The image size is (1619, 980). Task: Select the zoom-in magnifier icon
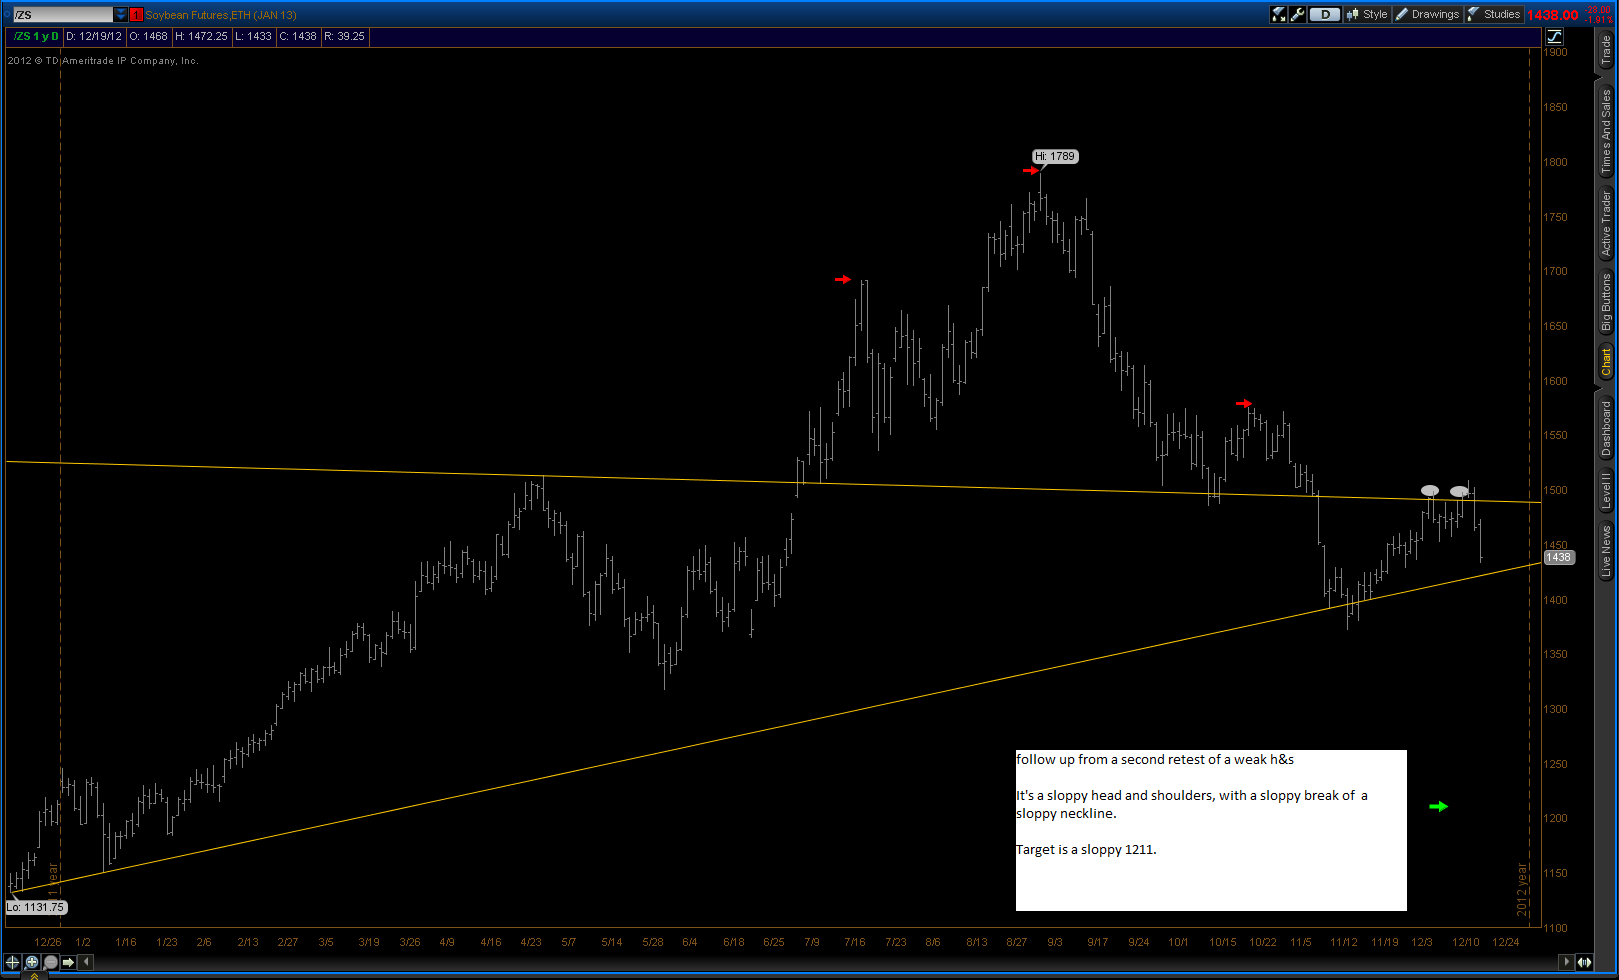(31, 962)
